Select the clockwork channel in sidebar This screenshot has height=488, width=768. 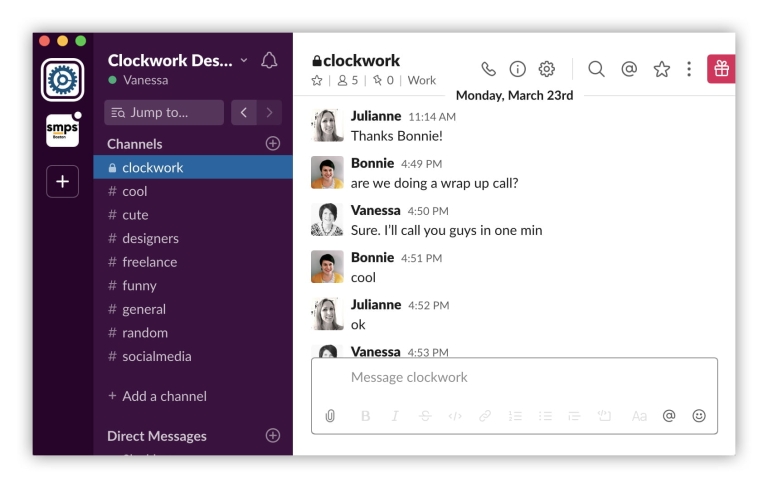coord(193,167)
